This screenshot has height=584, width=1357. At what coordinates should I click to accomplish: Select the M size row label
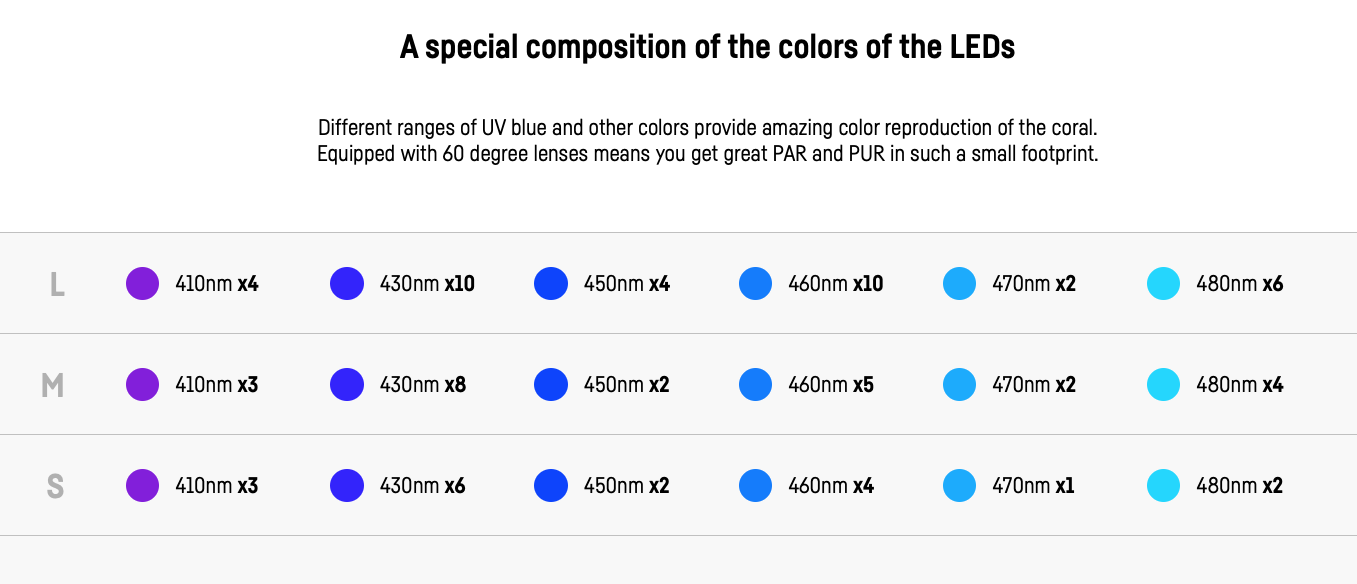[x=53, y=386]
